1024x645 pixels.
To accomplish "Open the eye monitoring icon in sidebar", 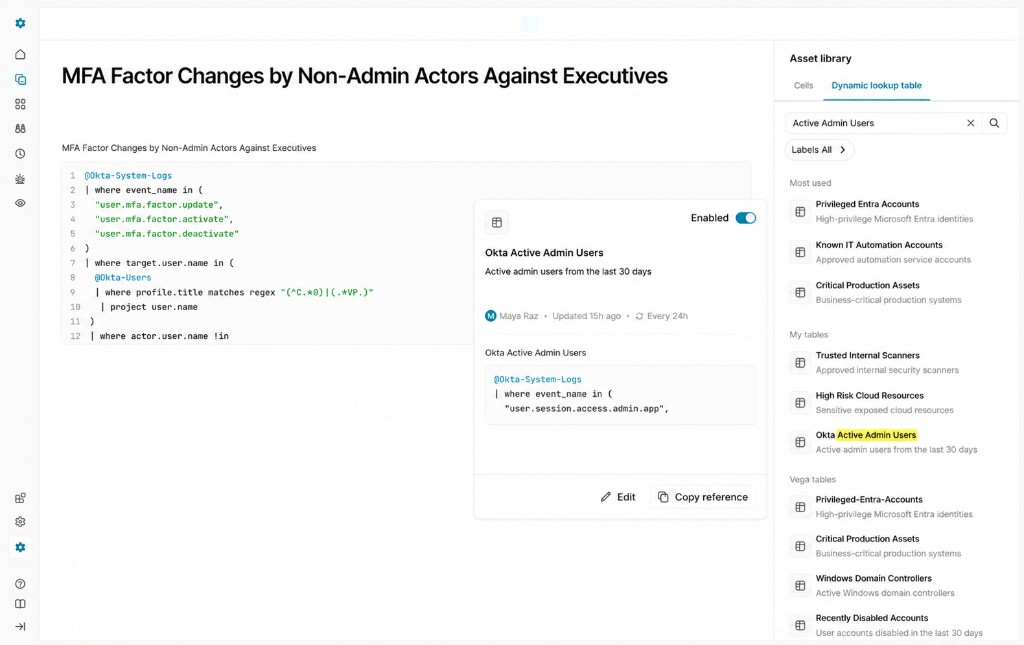I will click(20, 203).
